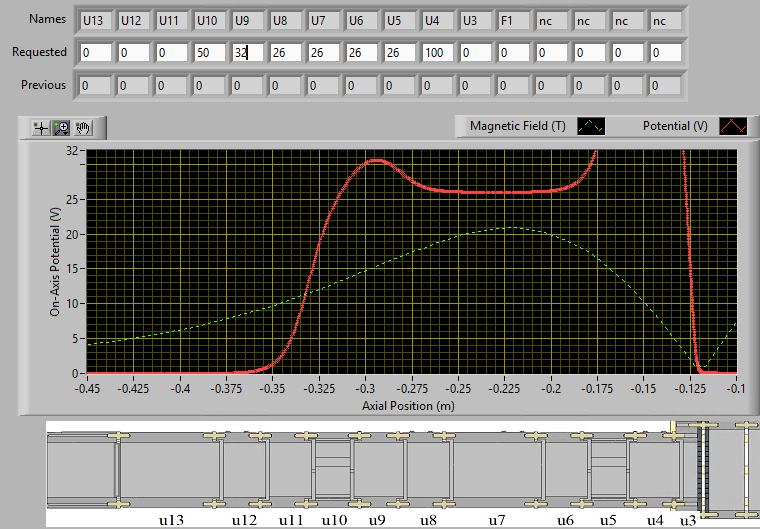The image size is (760, 529).
Task: Click the U7 requested field showing 26
Action: click(x=323, y=53)
